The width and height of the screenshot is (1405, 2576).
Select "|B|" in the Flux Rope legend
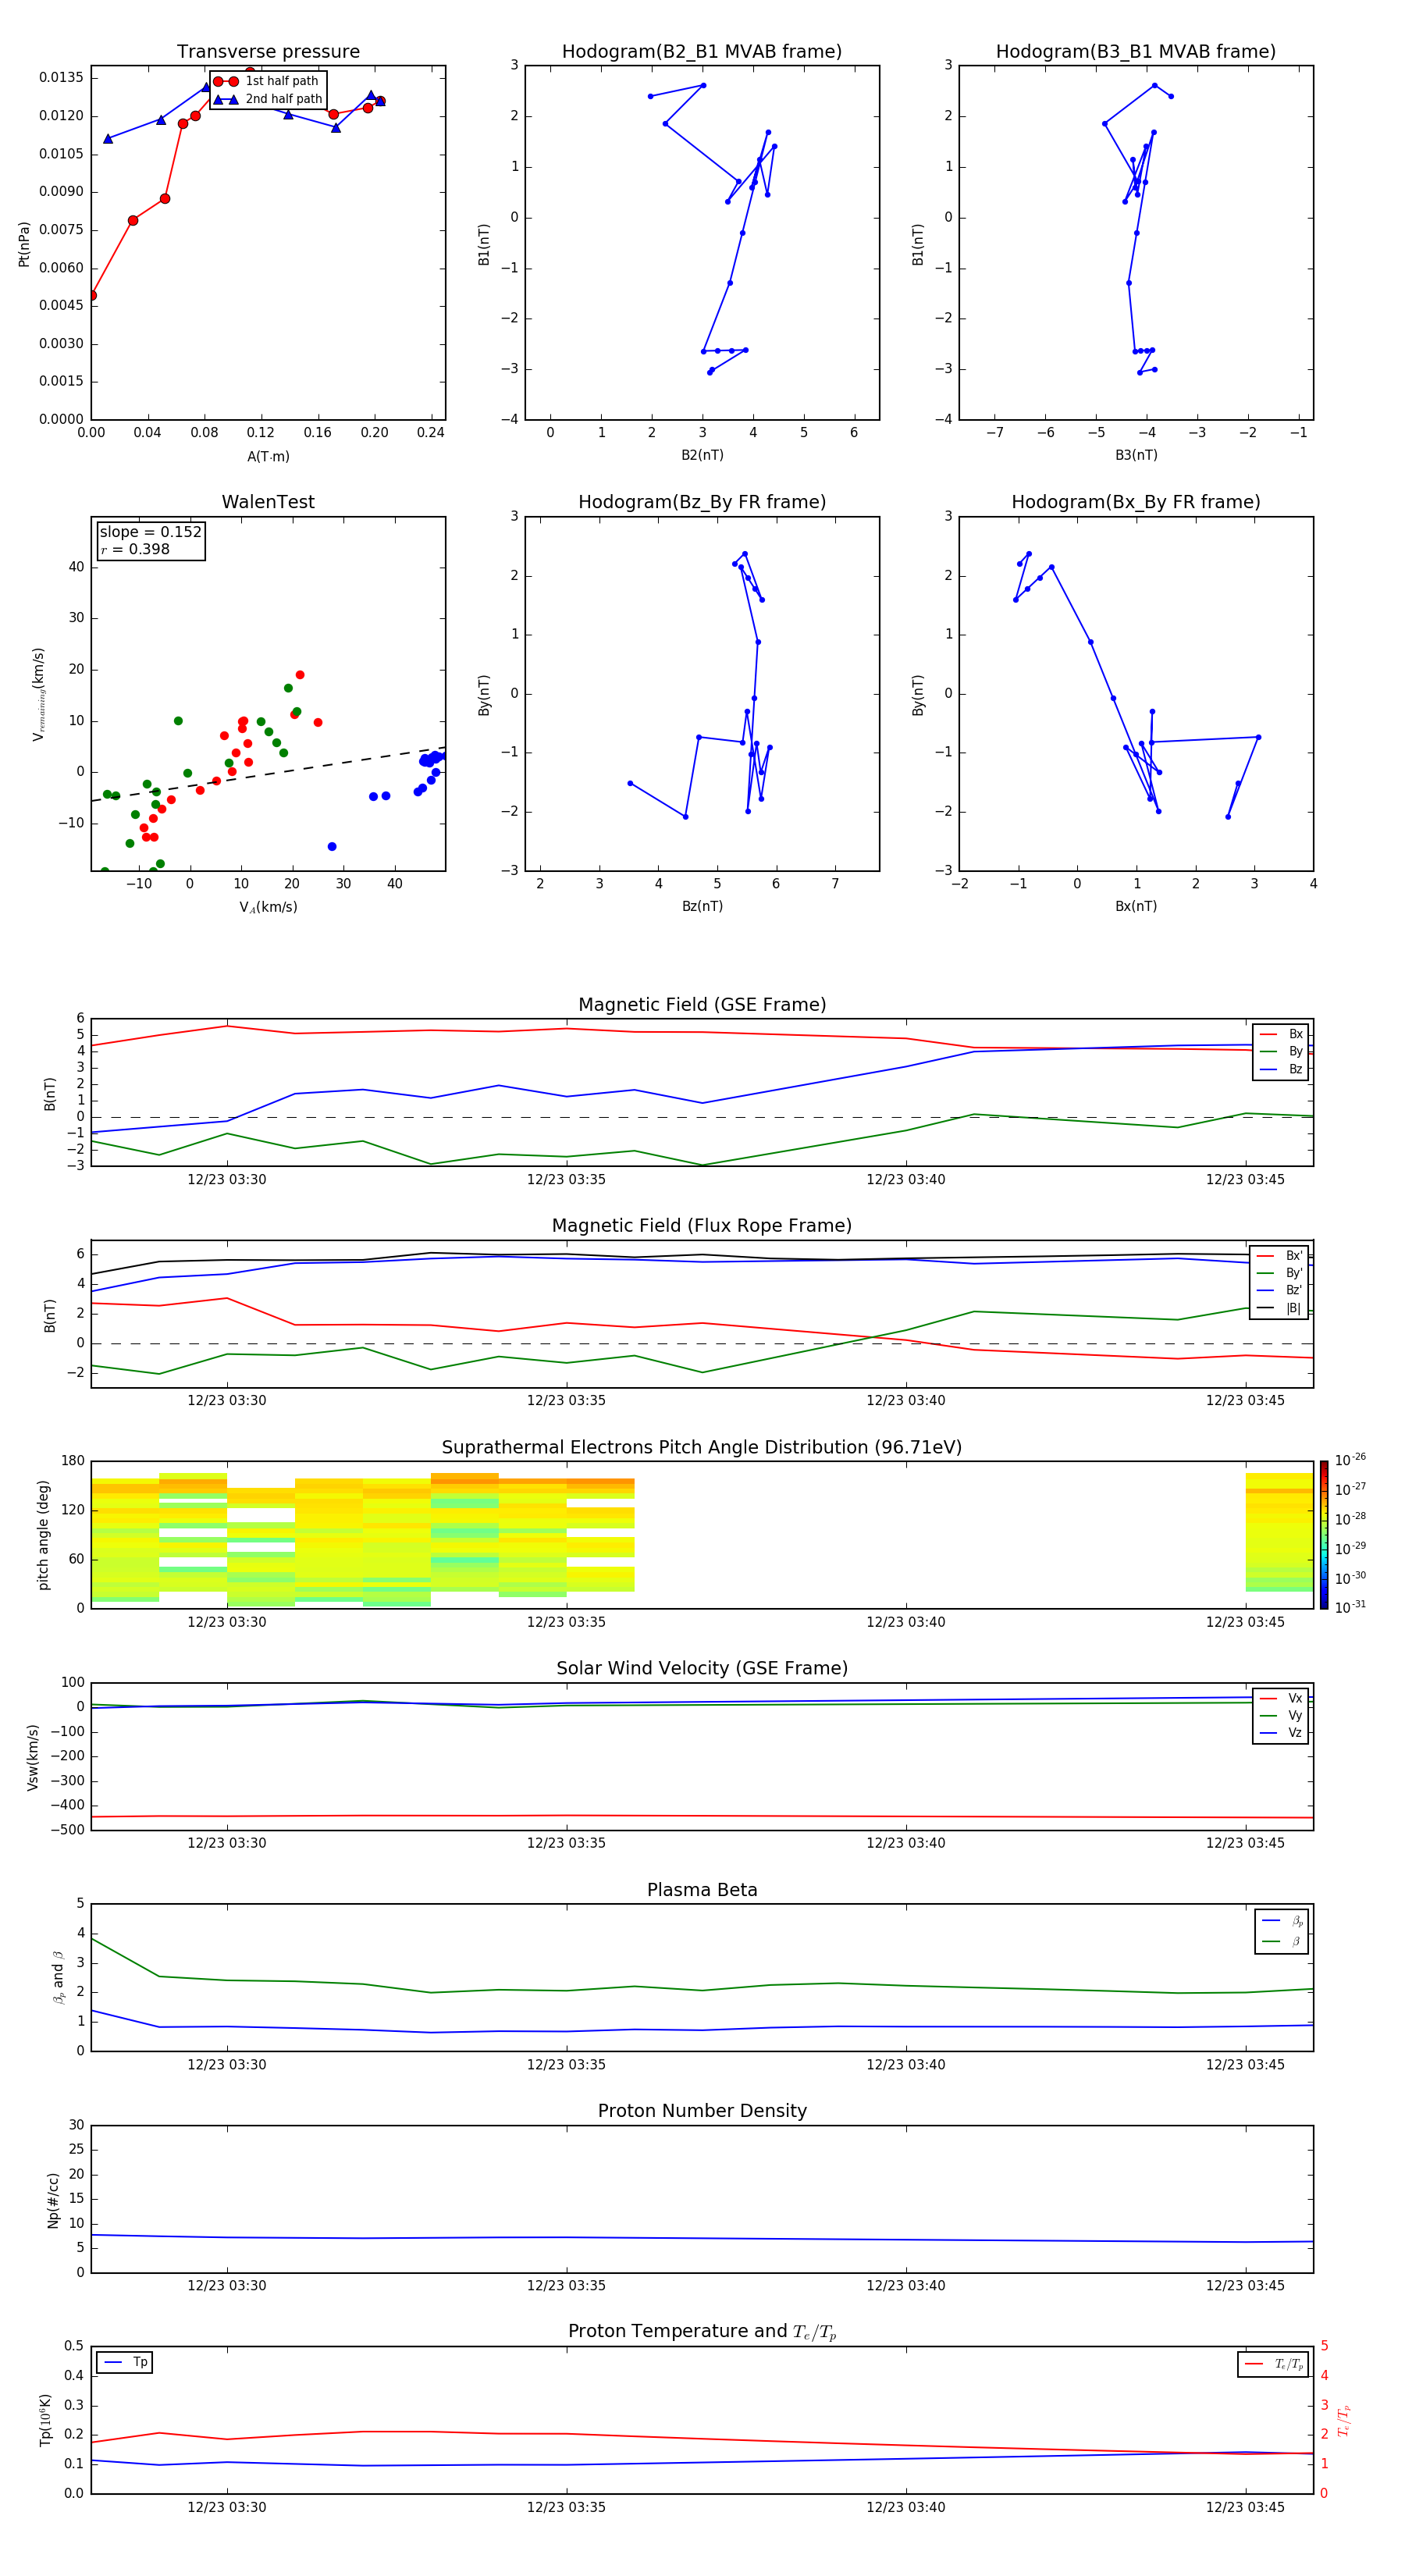click(1279, 1308)
